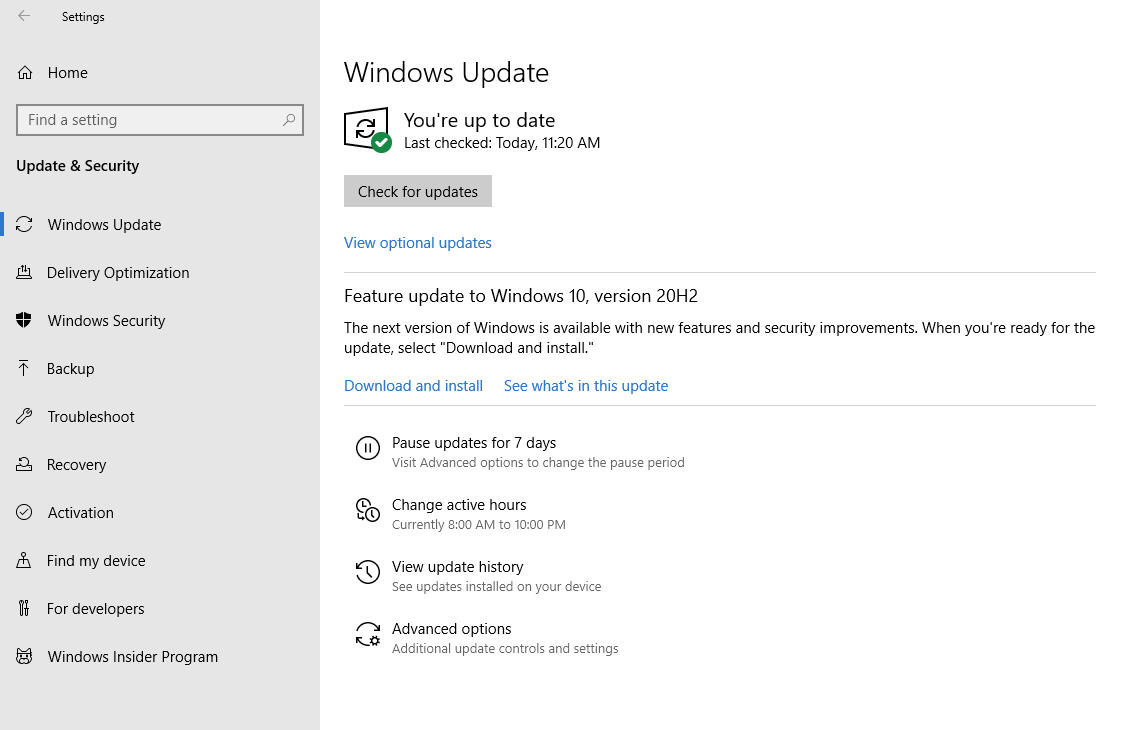Select Pause updates for 7 days
This screenshot has height=730, width=1145.
tap(474, 442)
